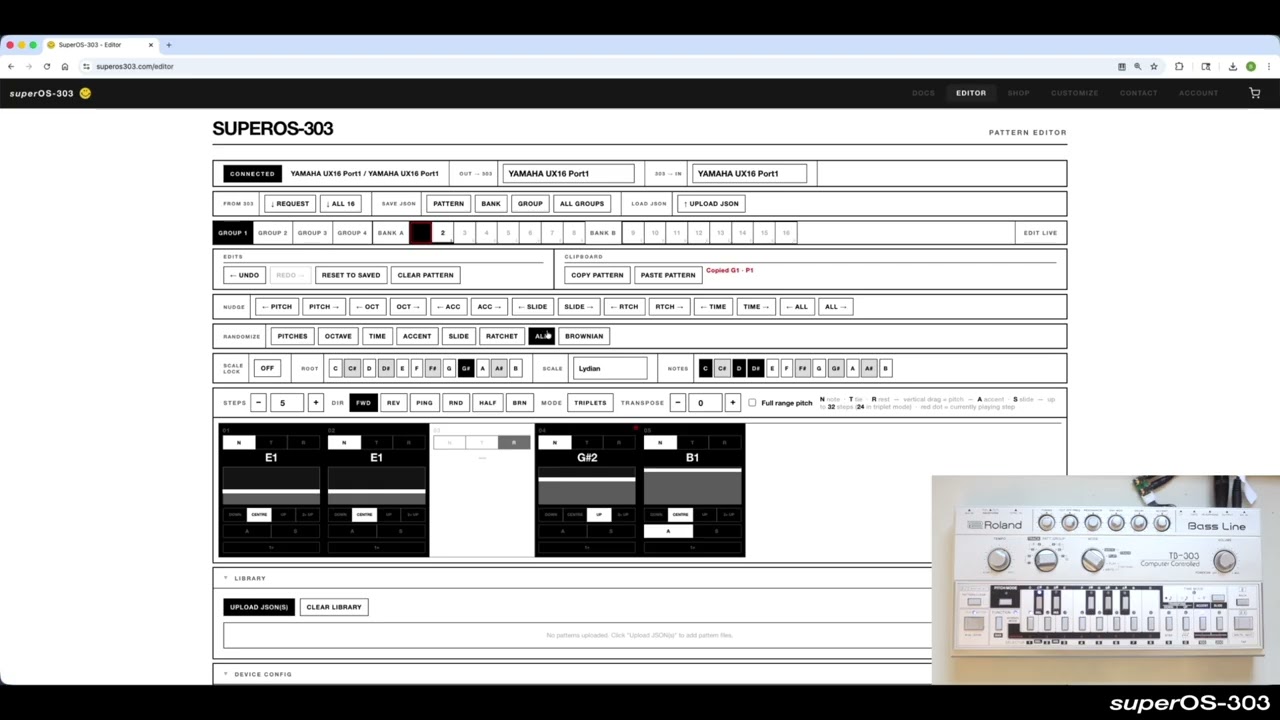Viewport: 1280px width, 720px height.
Task: Click the green browser profile avatar
Action: [1250, 66]
